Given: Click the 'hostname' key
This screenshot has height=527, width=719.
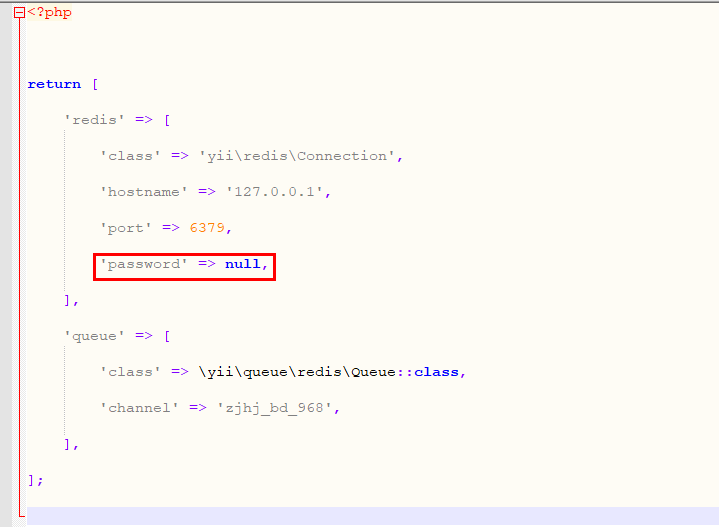Looking at the screenshot, I should (144, 192).
